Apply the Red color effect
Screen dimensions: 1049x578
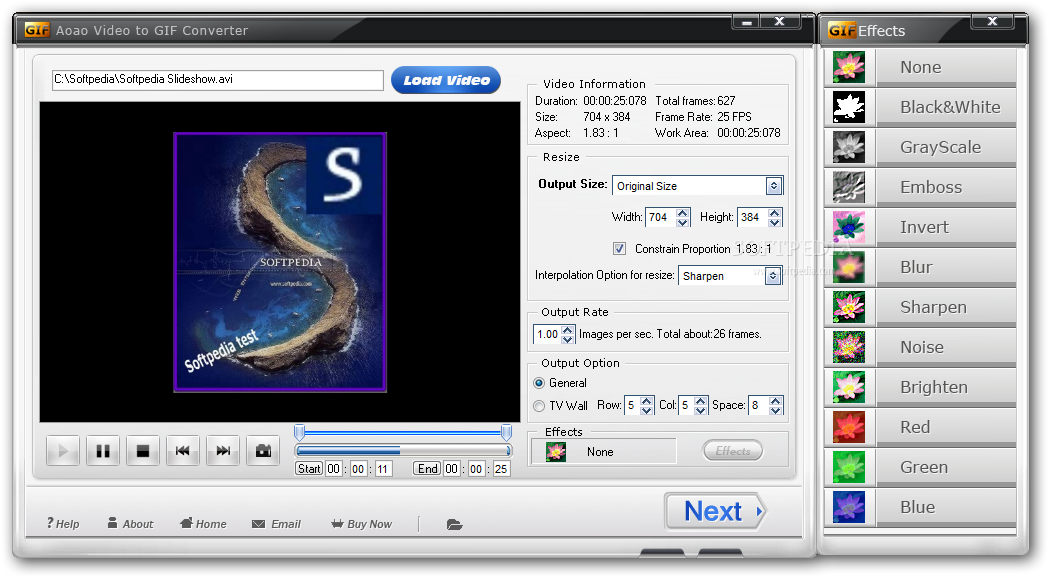(x=946, y=427)
